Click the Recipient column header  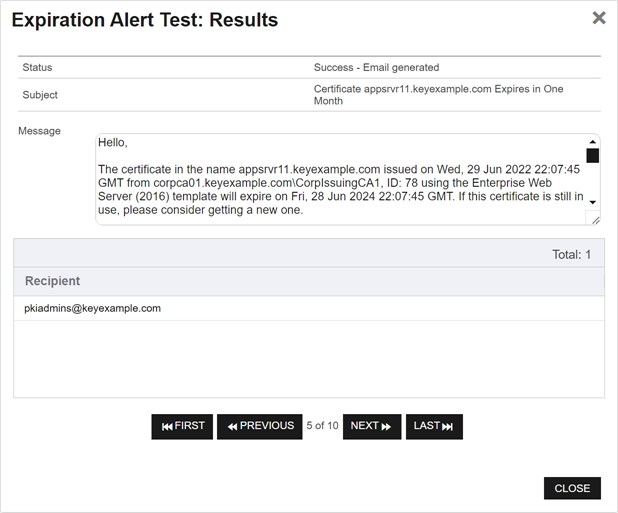click(x=53, y=281)
